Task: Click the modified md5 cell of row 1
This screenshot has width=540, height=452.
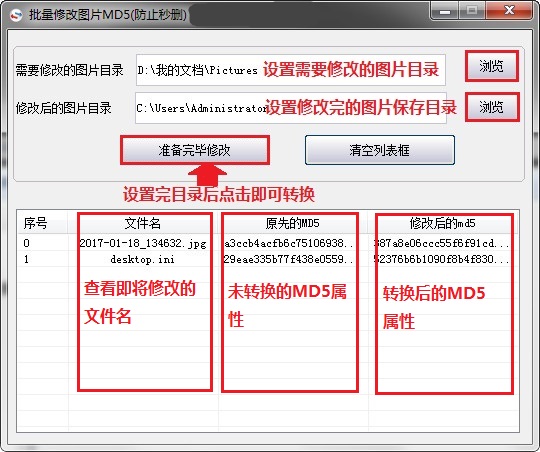Action: click(x=442, y=259)
